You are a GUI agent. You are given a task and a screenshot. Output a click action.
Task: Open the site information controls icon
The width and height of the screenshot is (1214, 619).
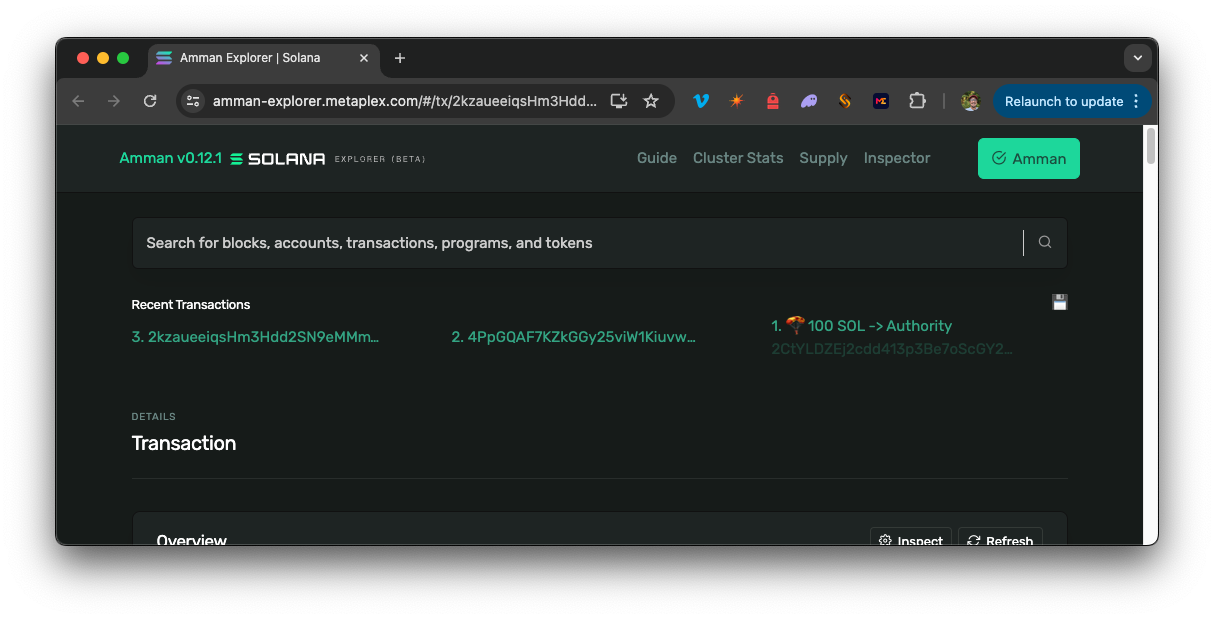[x=194, y=101]
